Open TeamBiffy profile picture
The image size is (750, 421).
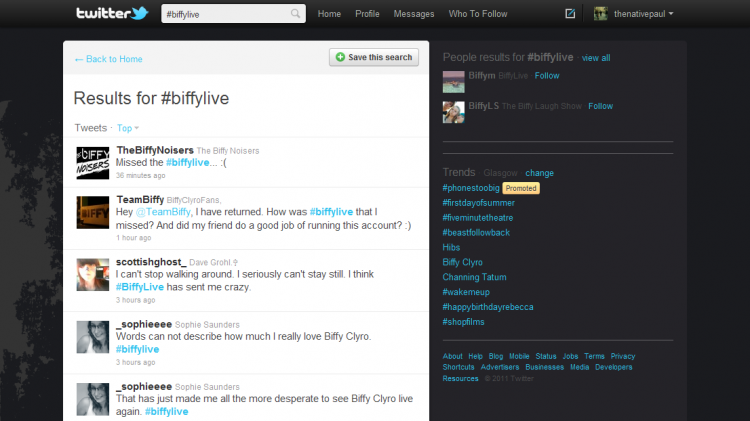point(93,212)
